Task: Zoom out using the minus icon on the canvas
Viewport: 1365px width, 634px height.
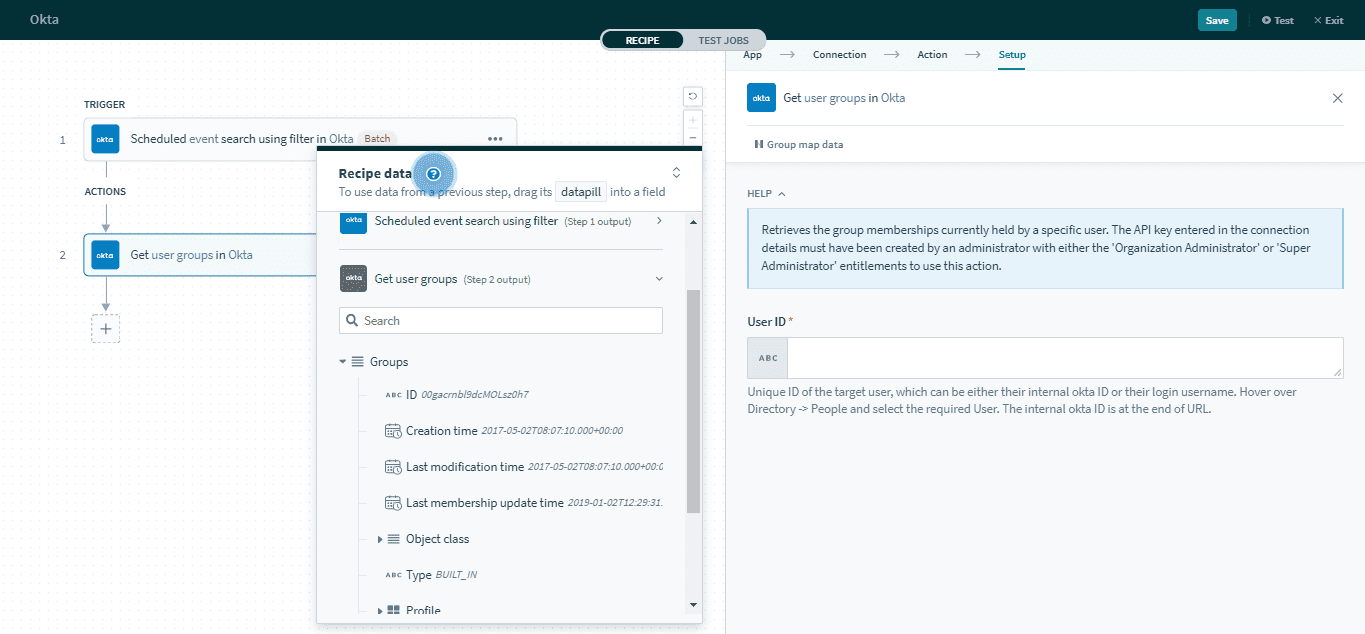Action: pos(691,138)
